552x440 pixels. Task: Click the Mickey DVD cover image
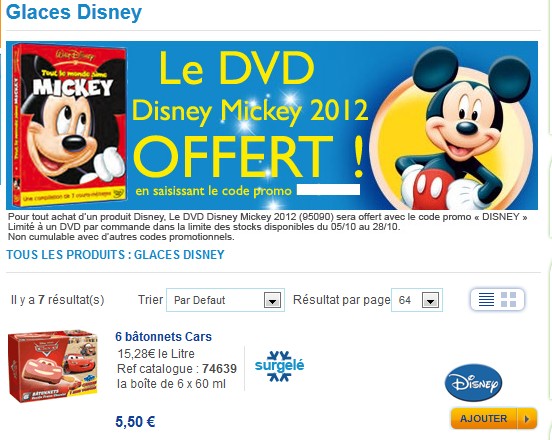click(x=70, y=125)
